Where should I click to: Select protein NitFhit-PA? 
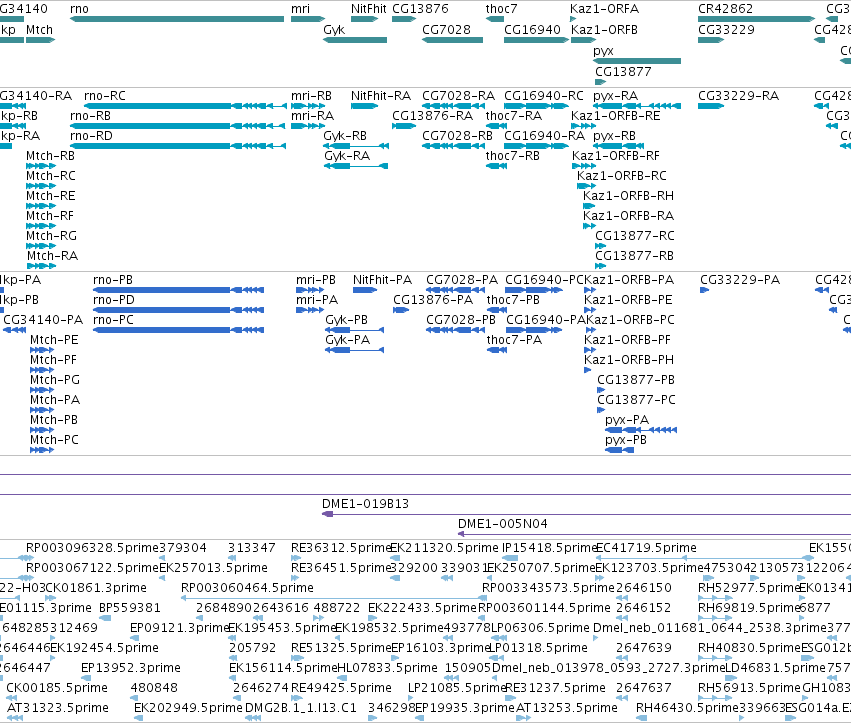pos(382,280)
